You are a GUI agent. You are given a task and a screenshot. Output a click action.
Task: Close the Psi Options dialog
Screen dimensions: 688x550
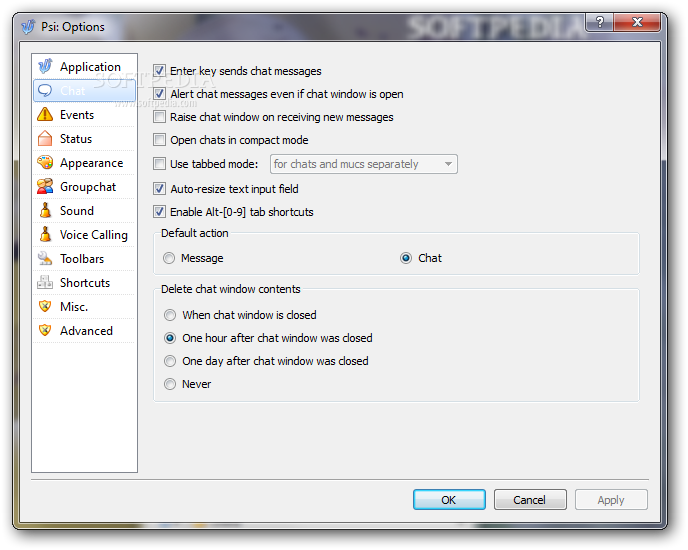coord(637,22)
